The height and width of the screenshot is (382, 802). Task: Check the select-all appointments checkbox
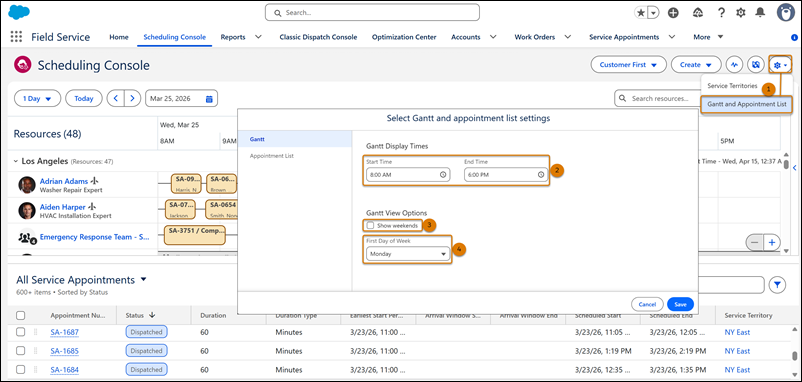coord(20,316)
